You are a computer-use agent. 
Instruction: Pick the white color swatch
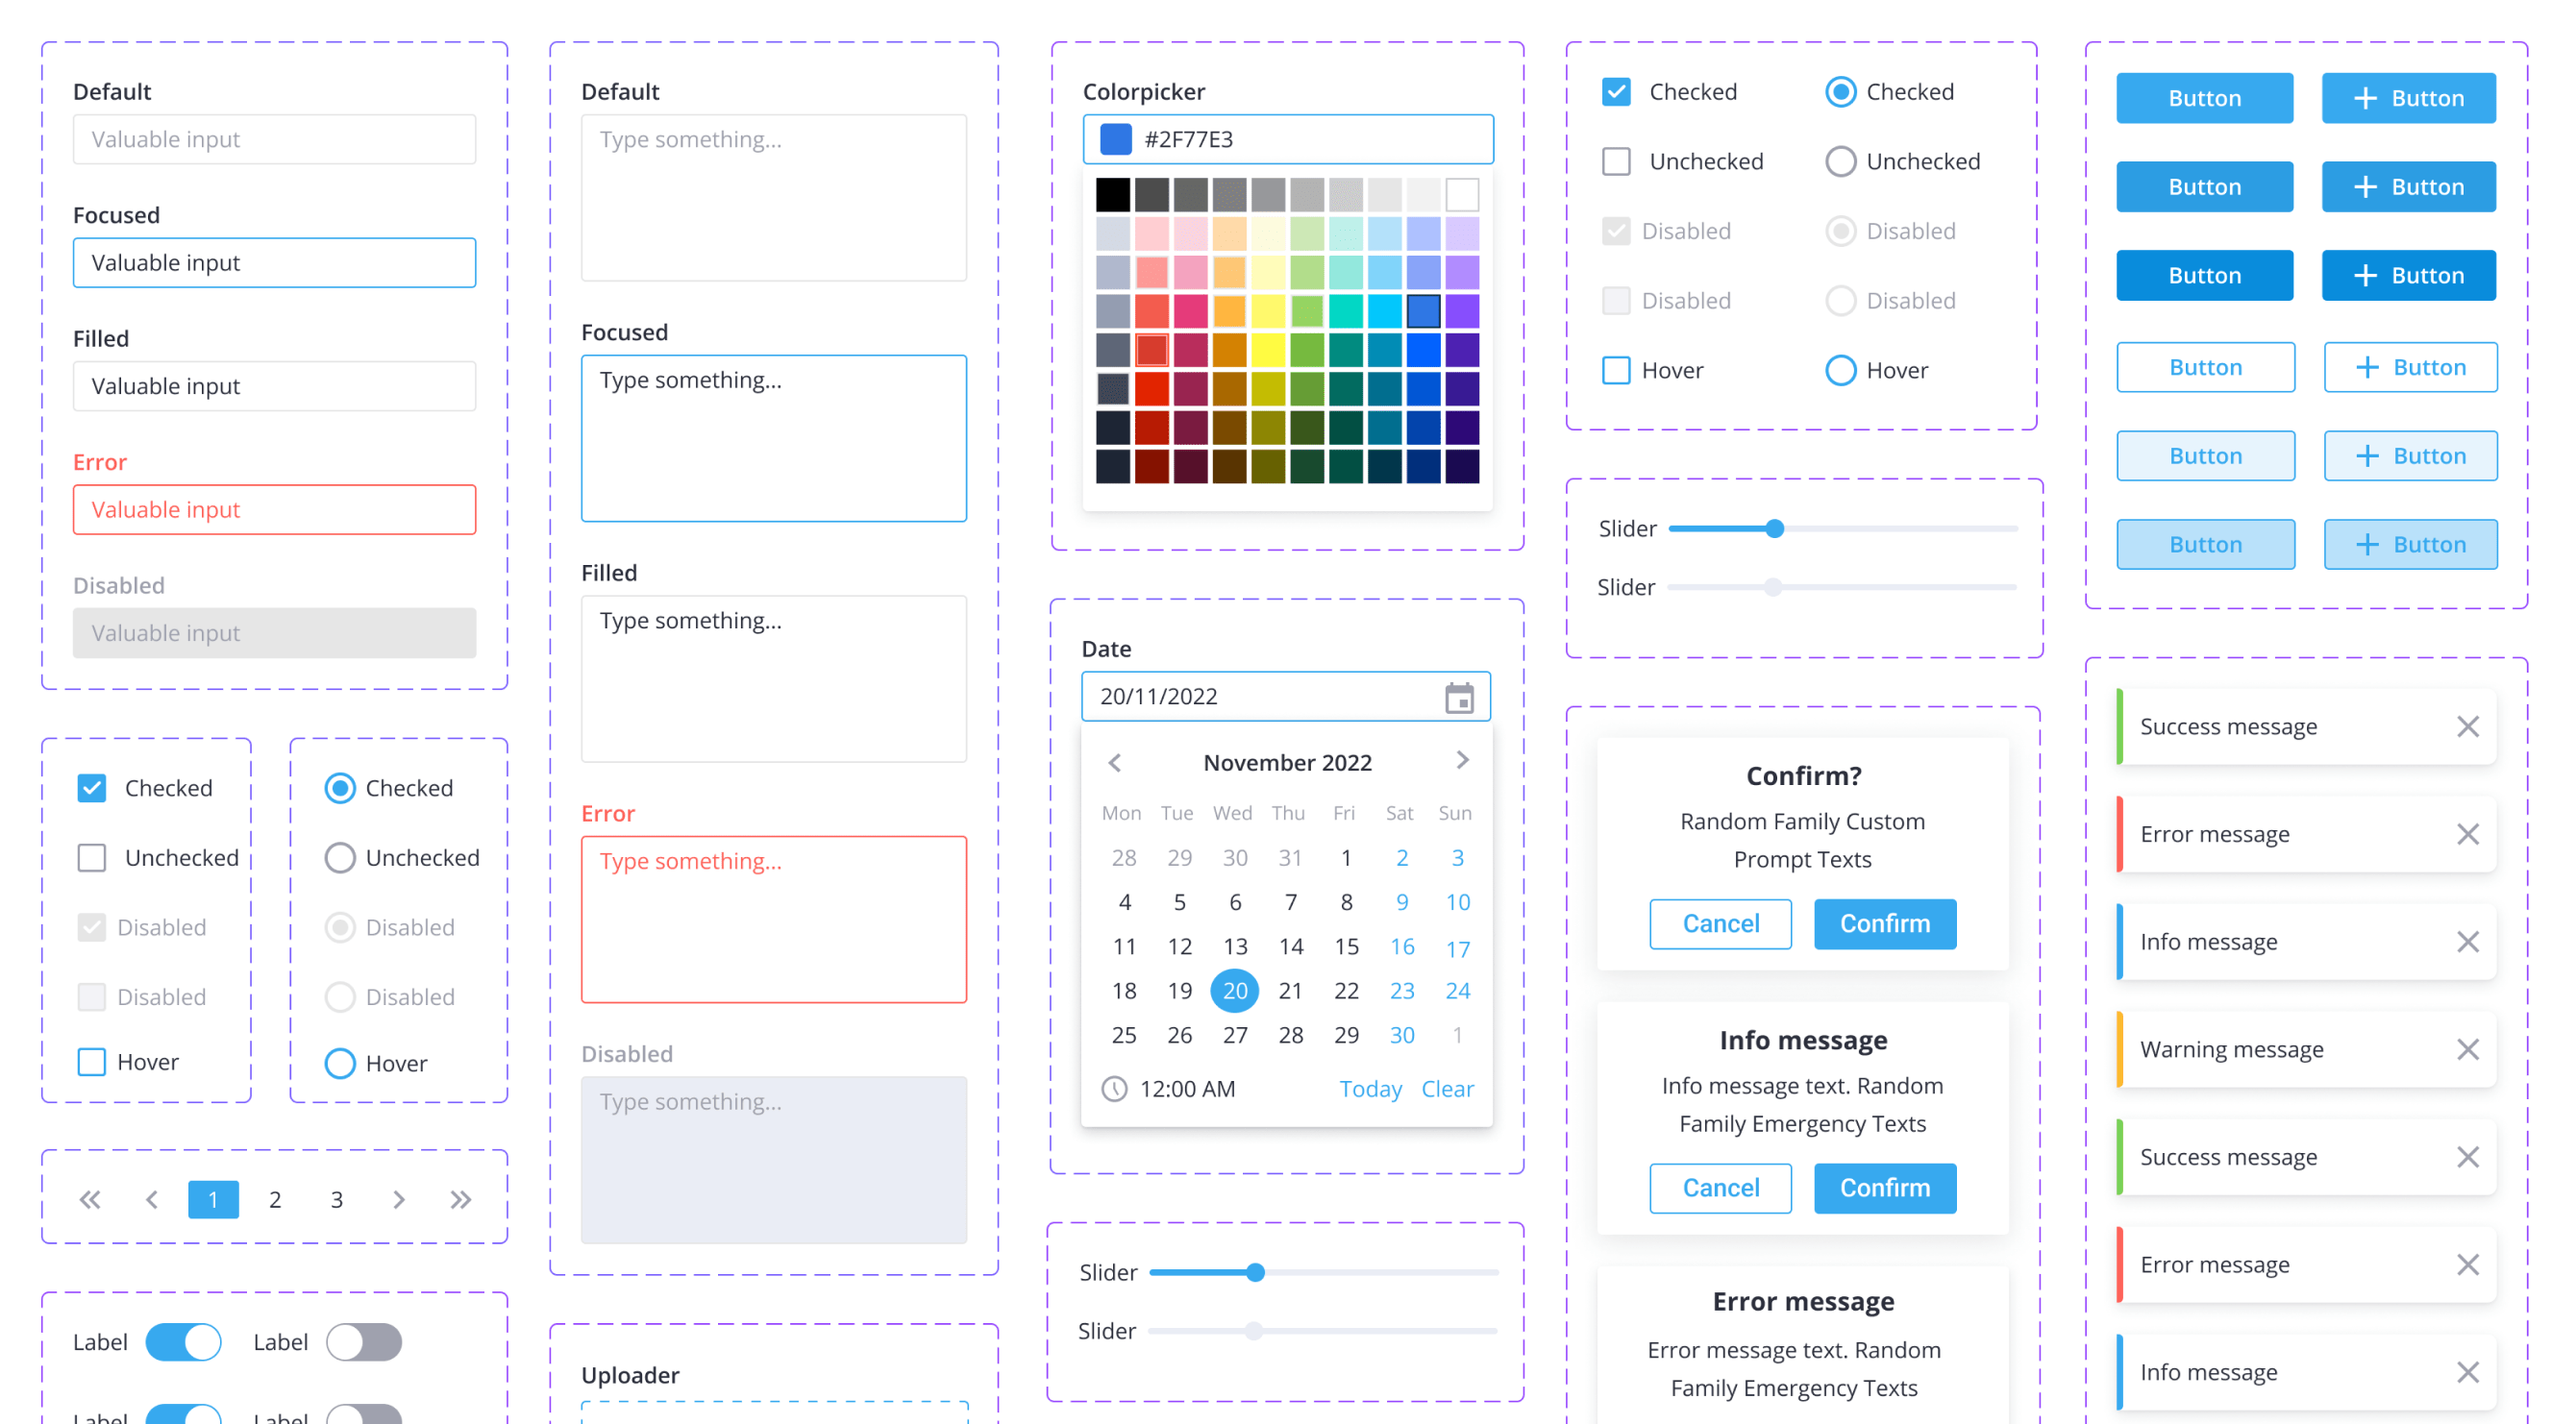[x=1462, y=194]
